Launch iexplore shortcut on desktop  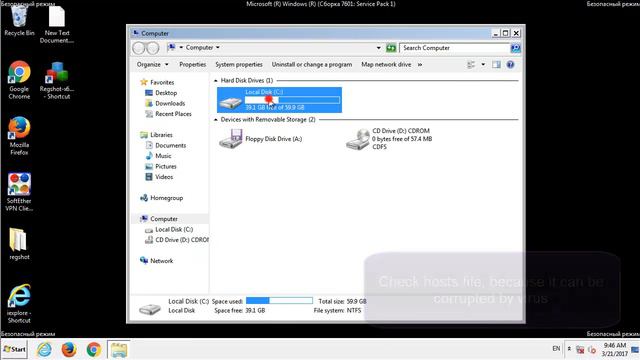(19, 304)
